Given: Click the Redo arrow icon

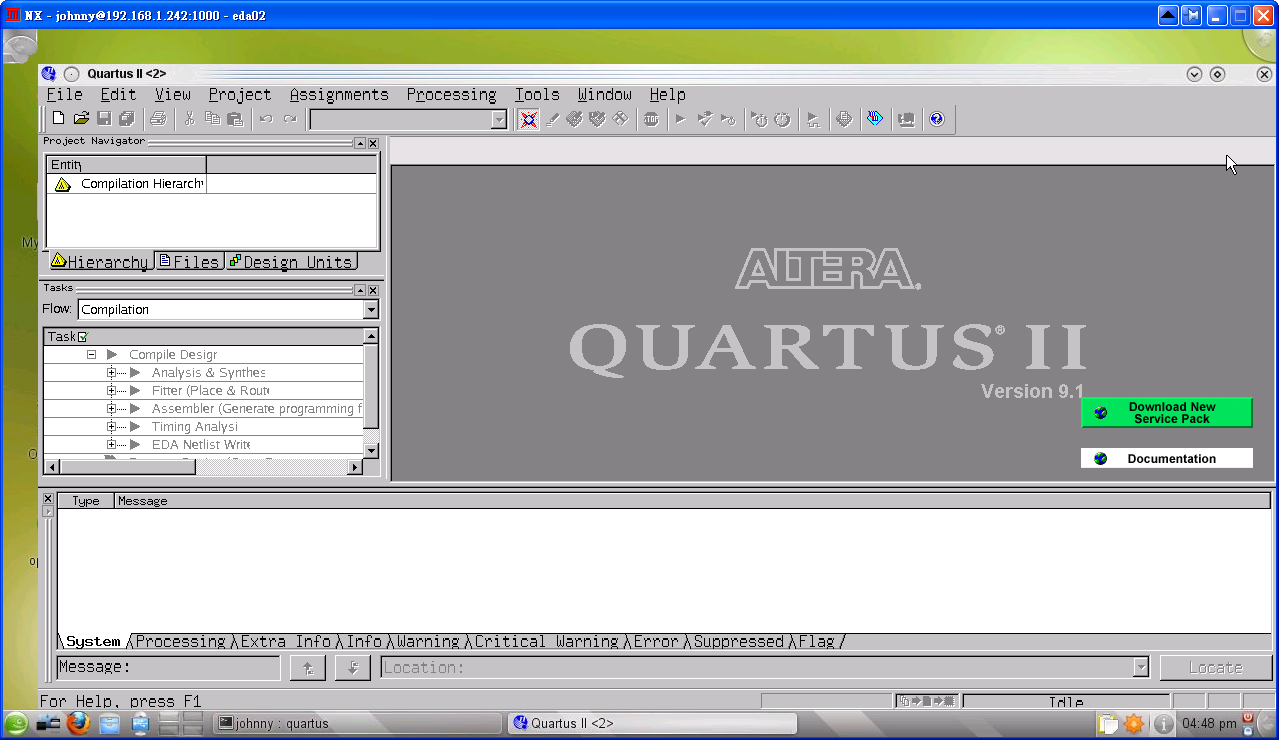Looking at the screenshot, I should [289, 119].
